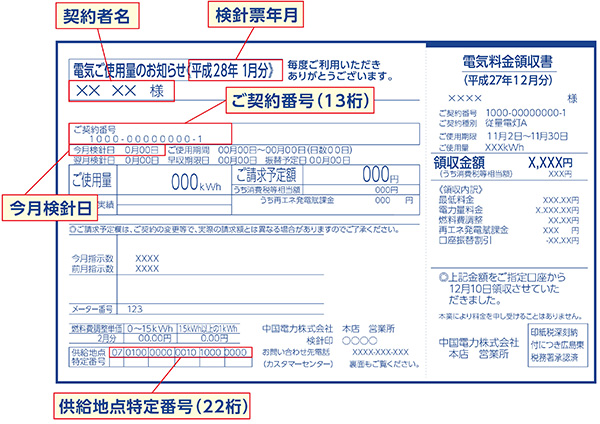Image resolution: width=600 pixels, height=424 pixels.
Task: Click the '燃料費調整' breakdown row
Action: click(509, 220)
